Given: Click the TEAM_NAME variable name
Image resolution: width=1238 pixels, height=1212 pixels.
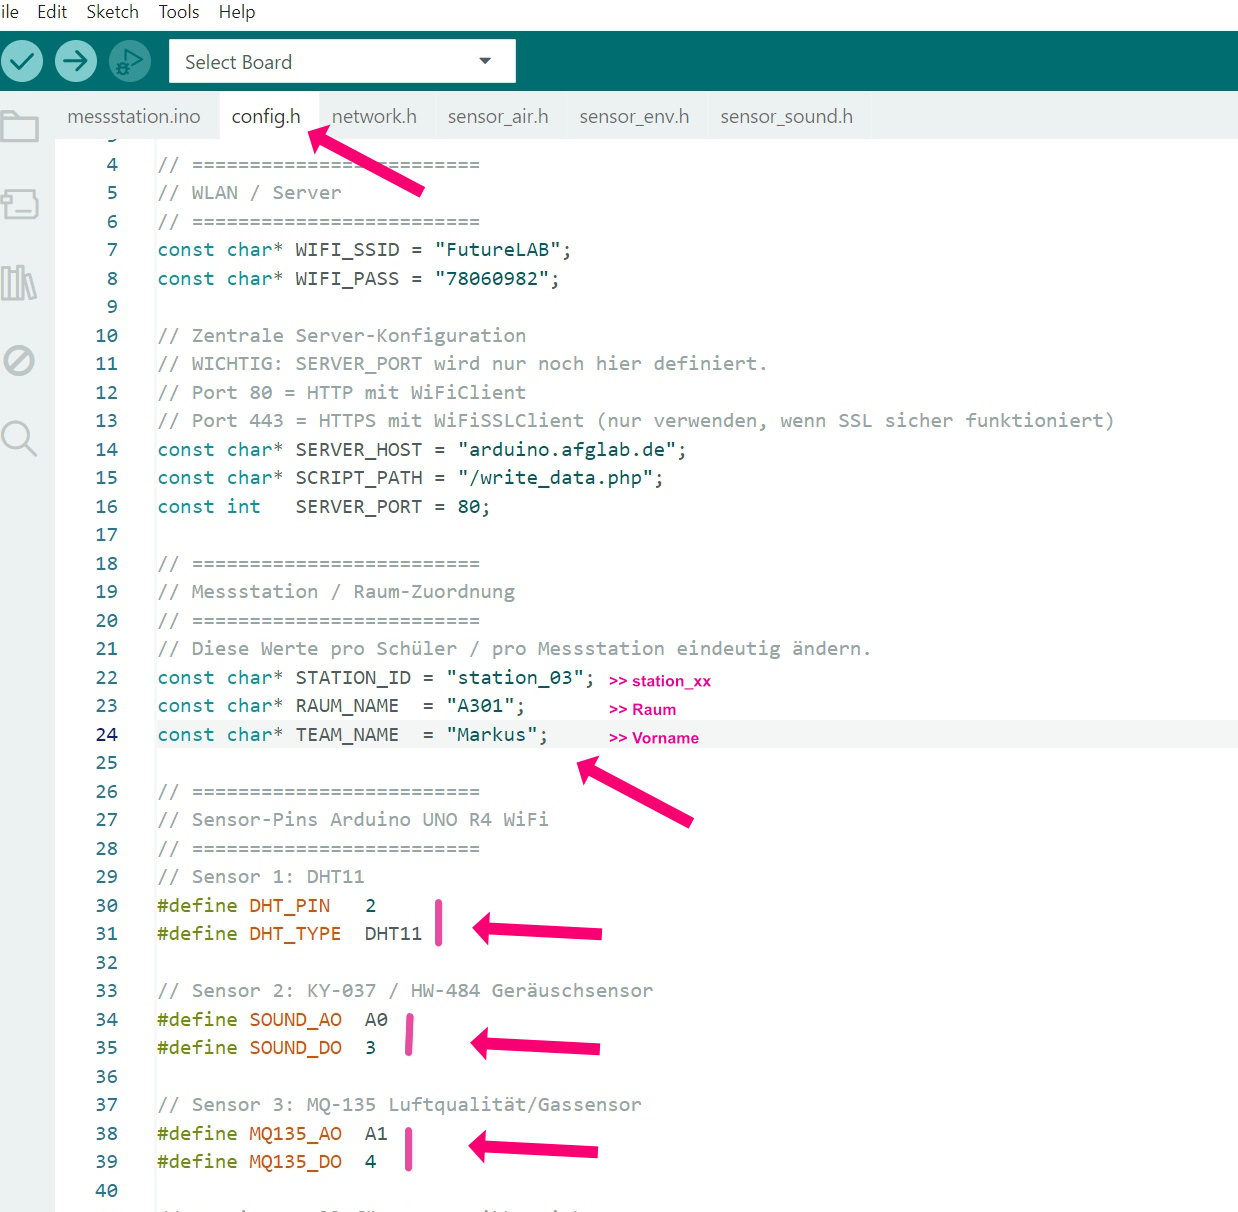Looking at the screenshot, I should (x=347, y=735).
